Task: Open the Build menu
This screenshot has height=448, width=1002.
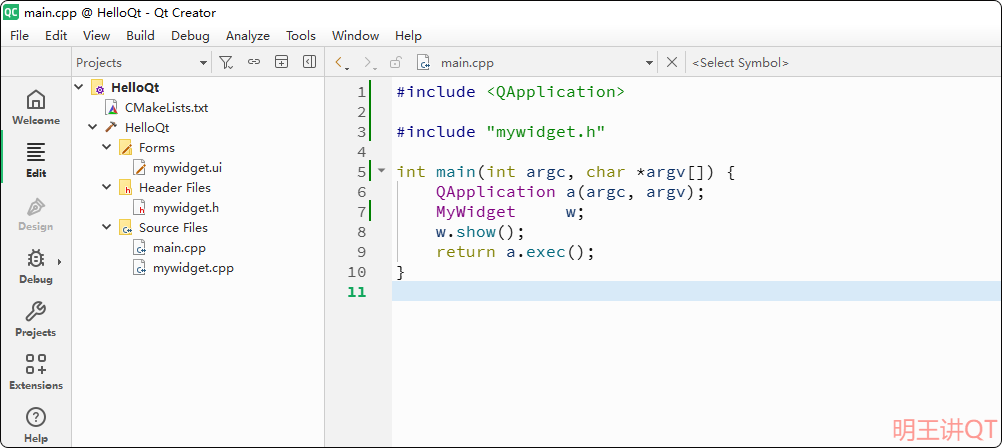Action: pyautogui.click(x=140, y=35)
